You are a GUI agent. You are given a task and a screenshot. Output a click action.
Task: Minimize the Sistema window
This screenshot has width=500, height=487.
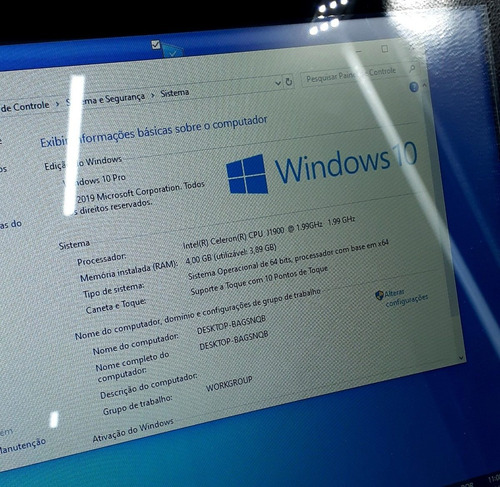[358, 52]
